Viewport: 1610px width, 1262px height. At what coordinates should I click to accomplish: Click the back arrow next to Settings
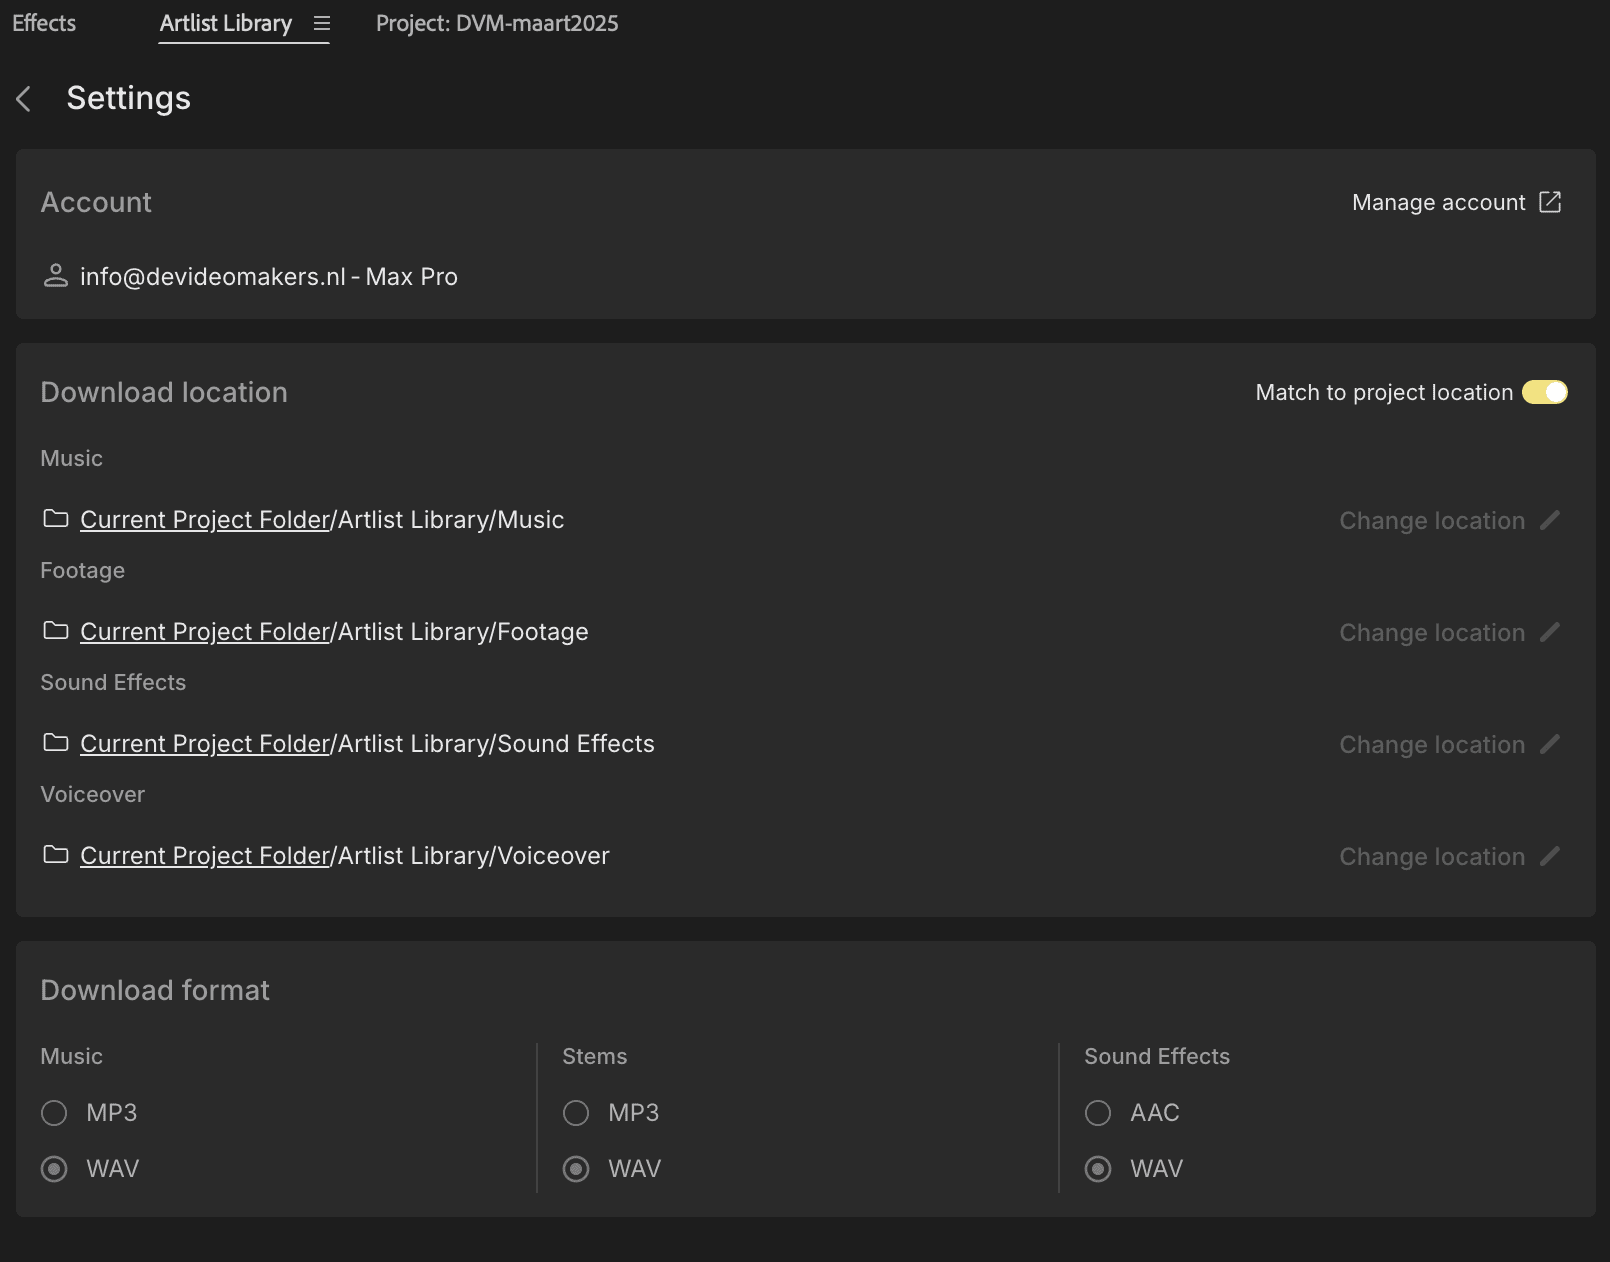point(24,99)
